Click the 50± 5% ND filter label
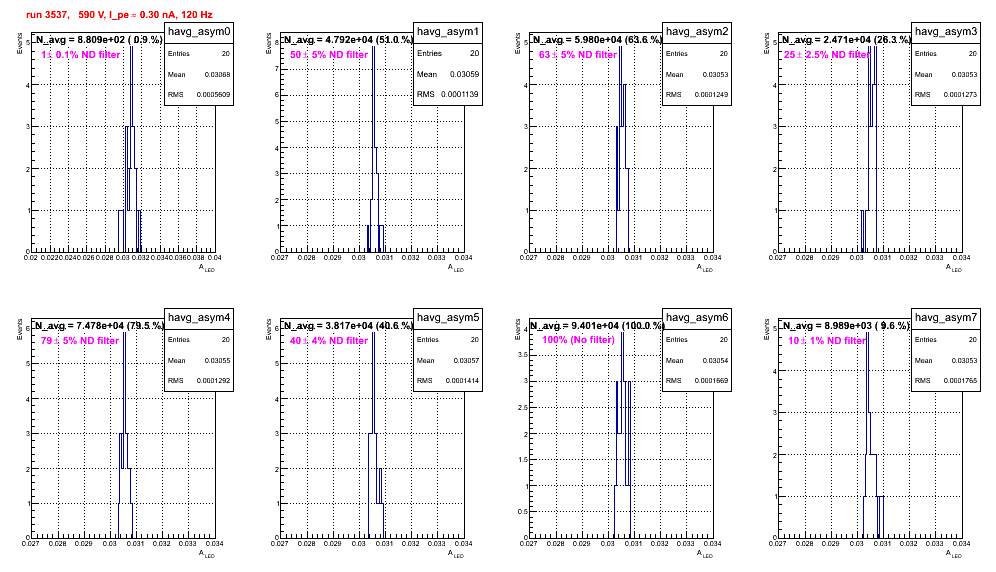The width and height of the screenshot is (996, 572). point(329,55)
